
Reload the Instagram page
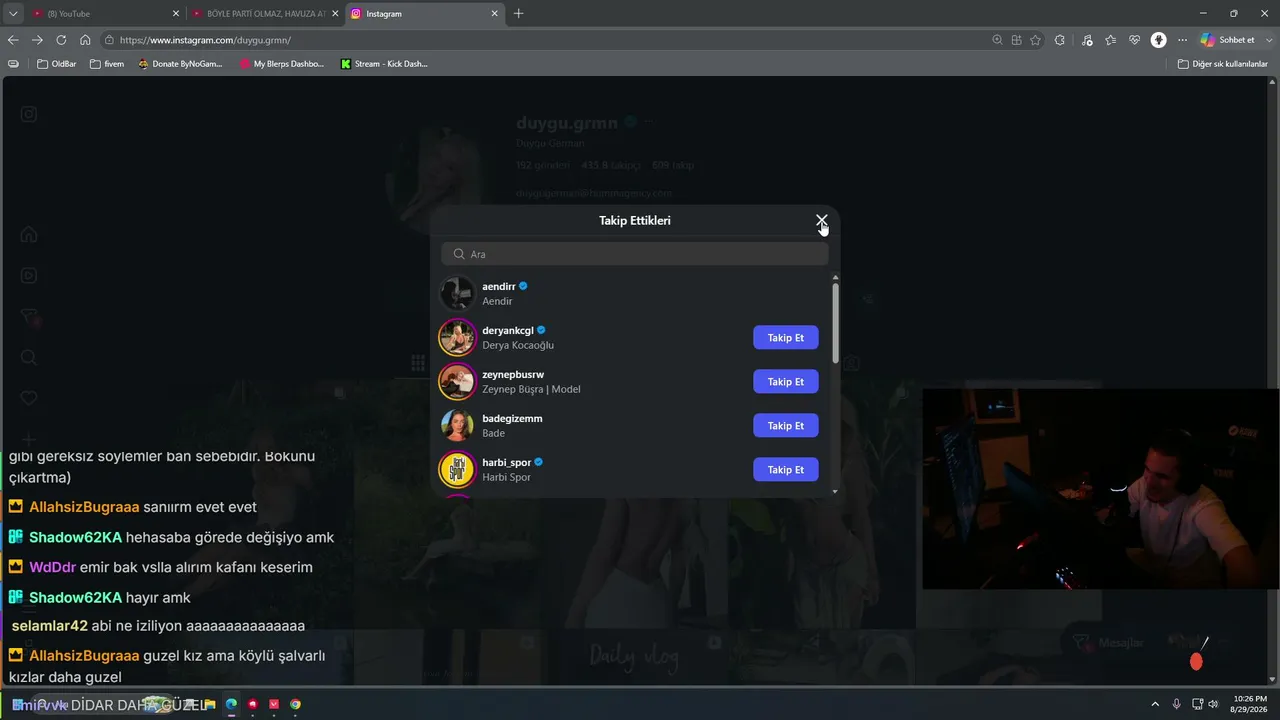tap(61, 40)
